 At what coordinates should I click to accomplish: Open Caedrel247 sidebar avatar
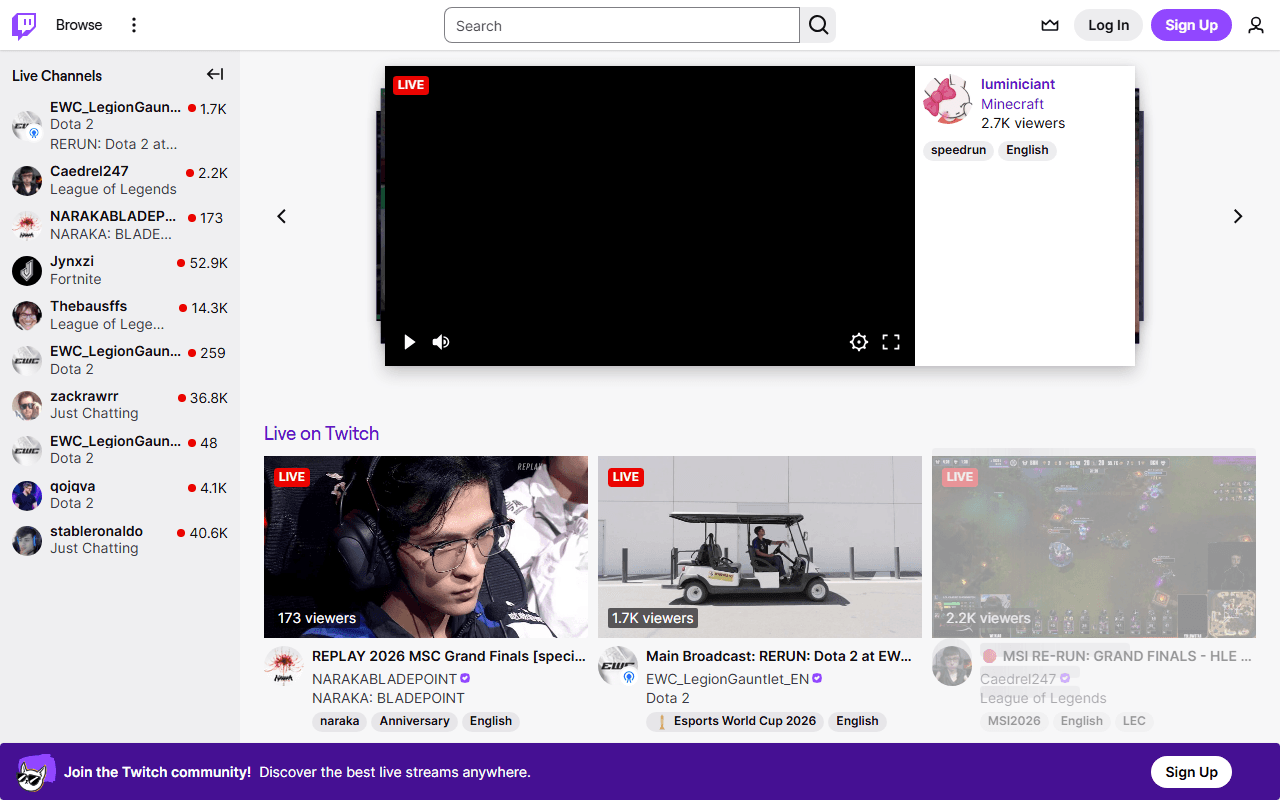coord(27,181)
